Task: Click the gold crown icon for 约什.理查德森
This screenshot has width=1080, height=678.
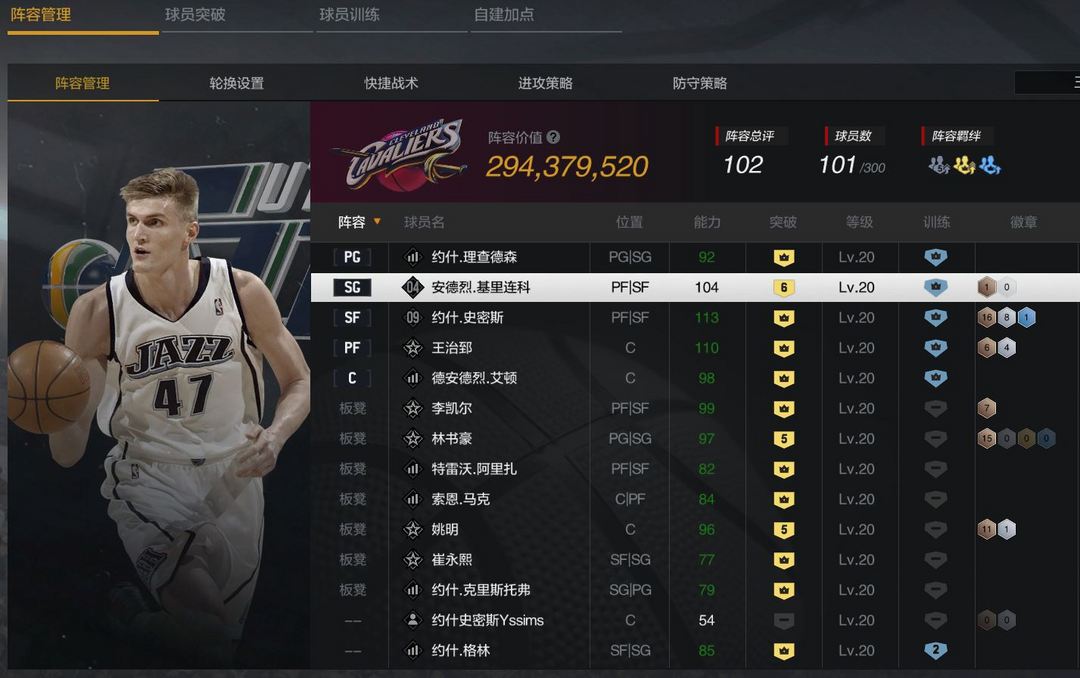Action: point(784,257)
